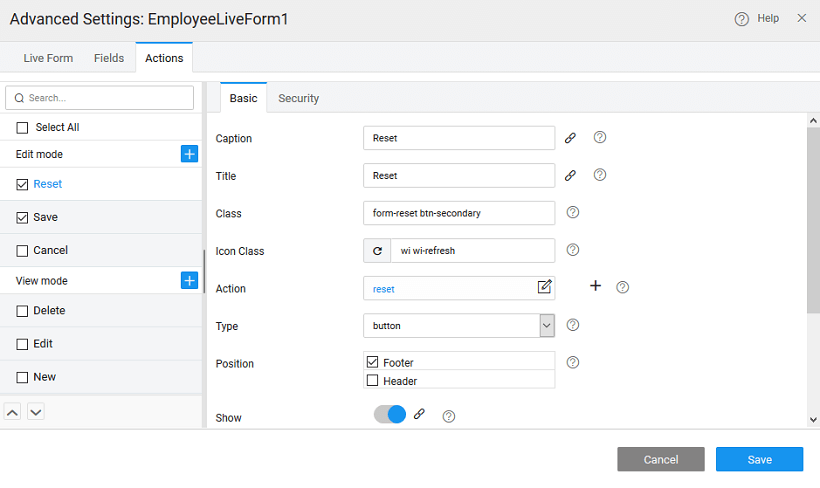
Task: Click the bind icon next to Title field
Action: click(570, 175)
